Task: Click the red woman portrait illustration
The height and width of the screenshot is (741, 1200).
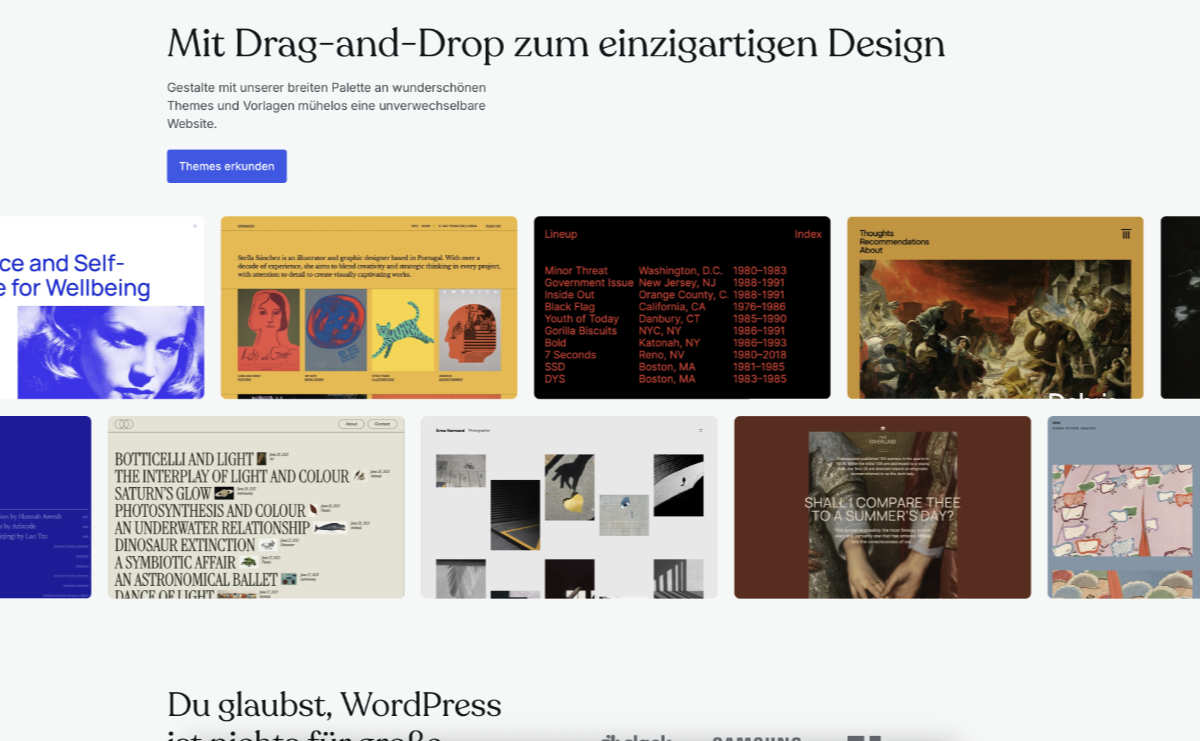Action: 268,330
